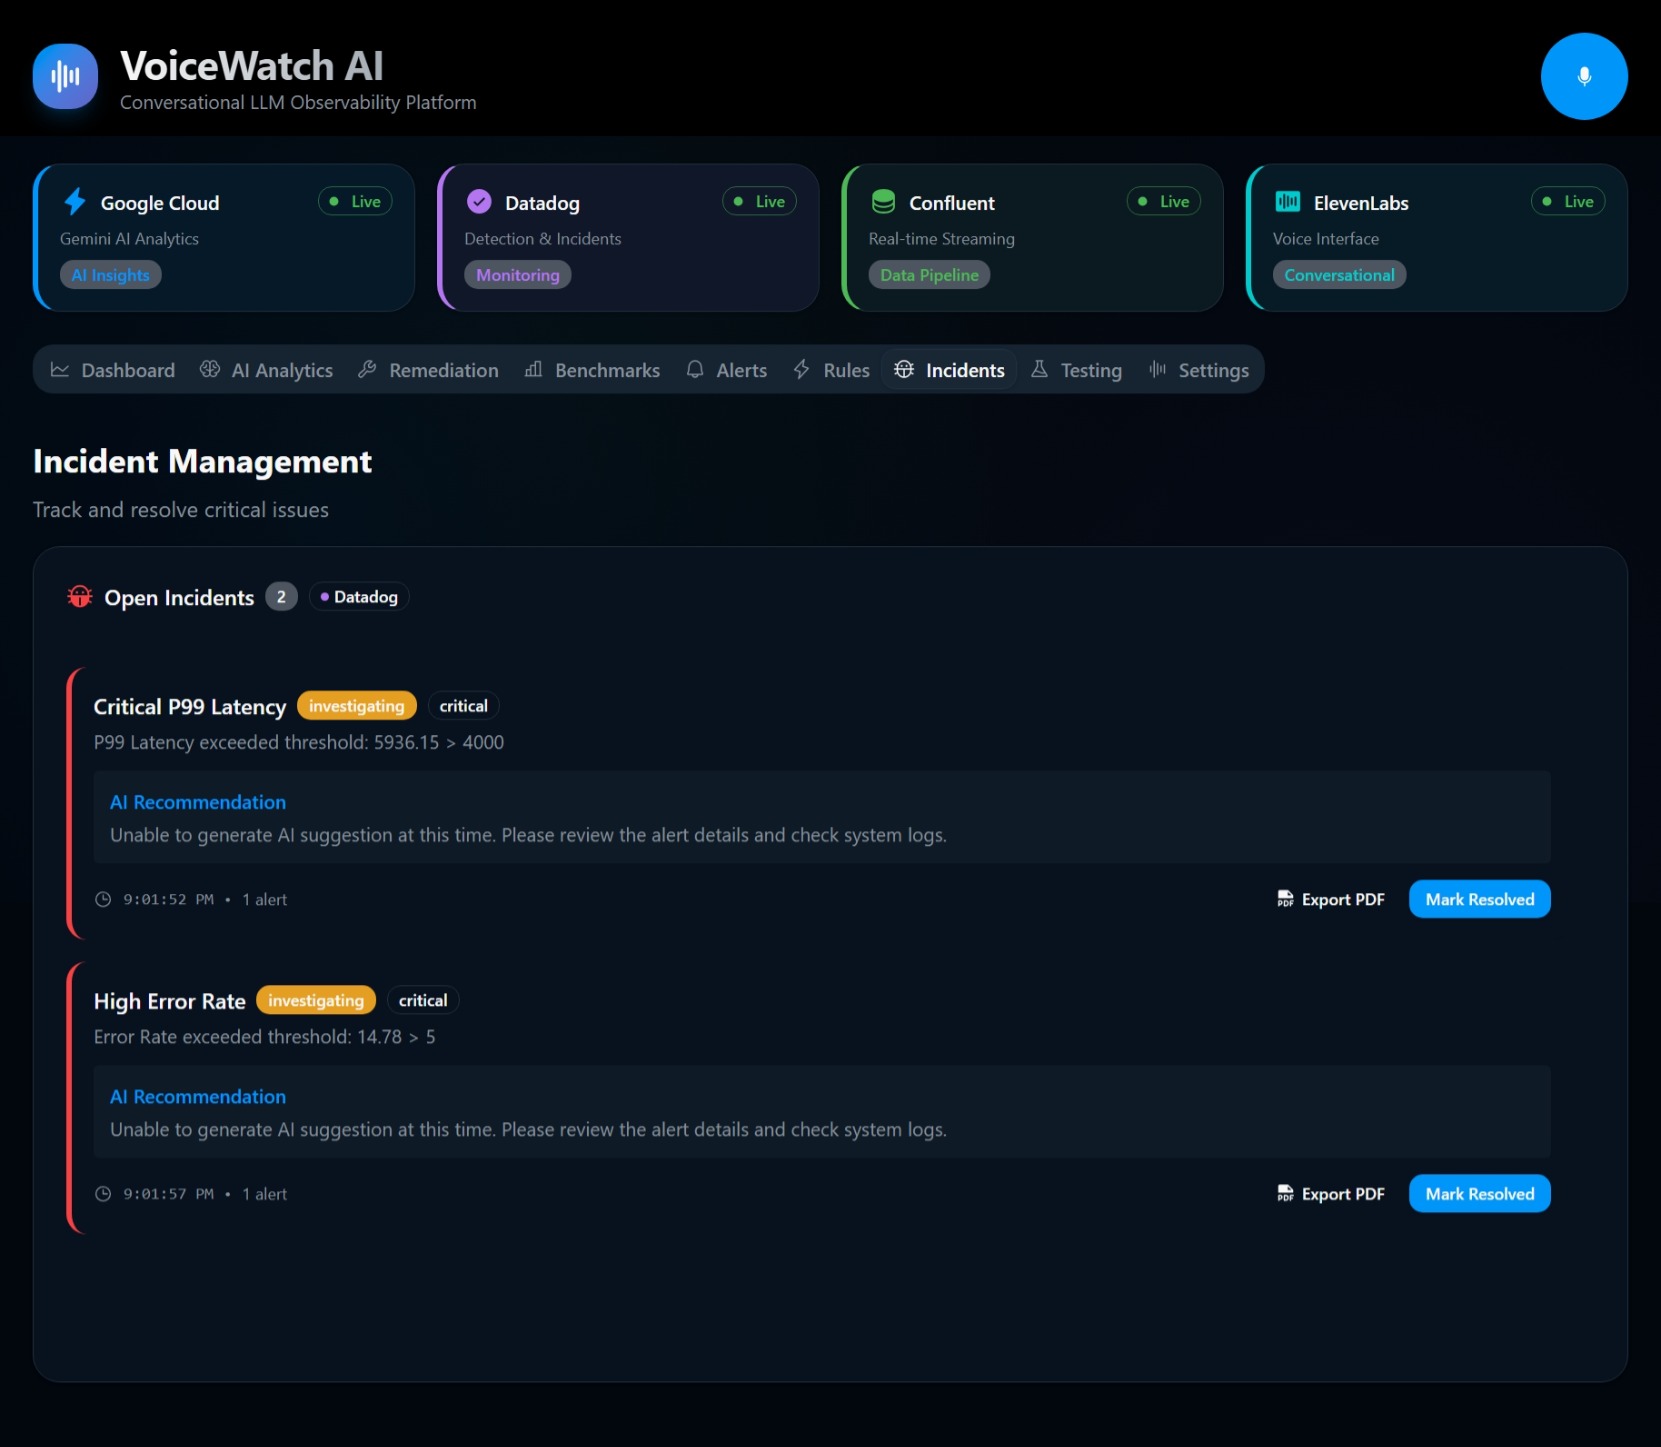Click investigating status on High Error Rate

(x=316, y=1001)
